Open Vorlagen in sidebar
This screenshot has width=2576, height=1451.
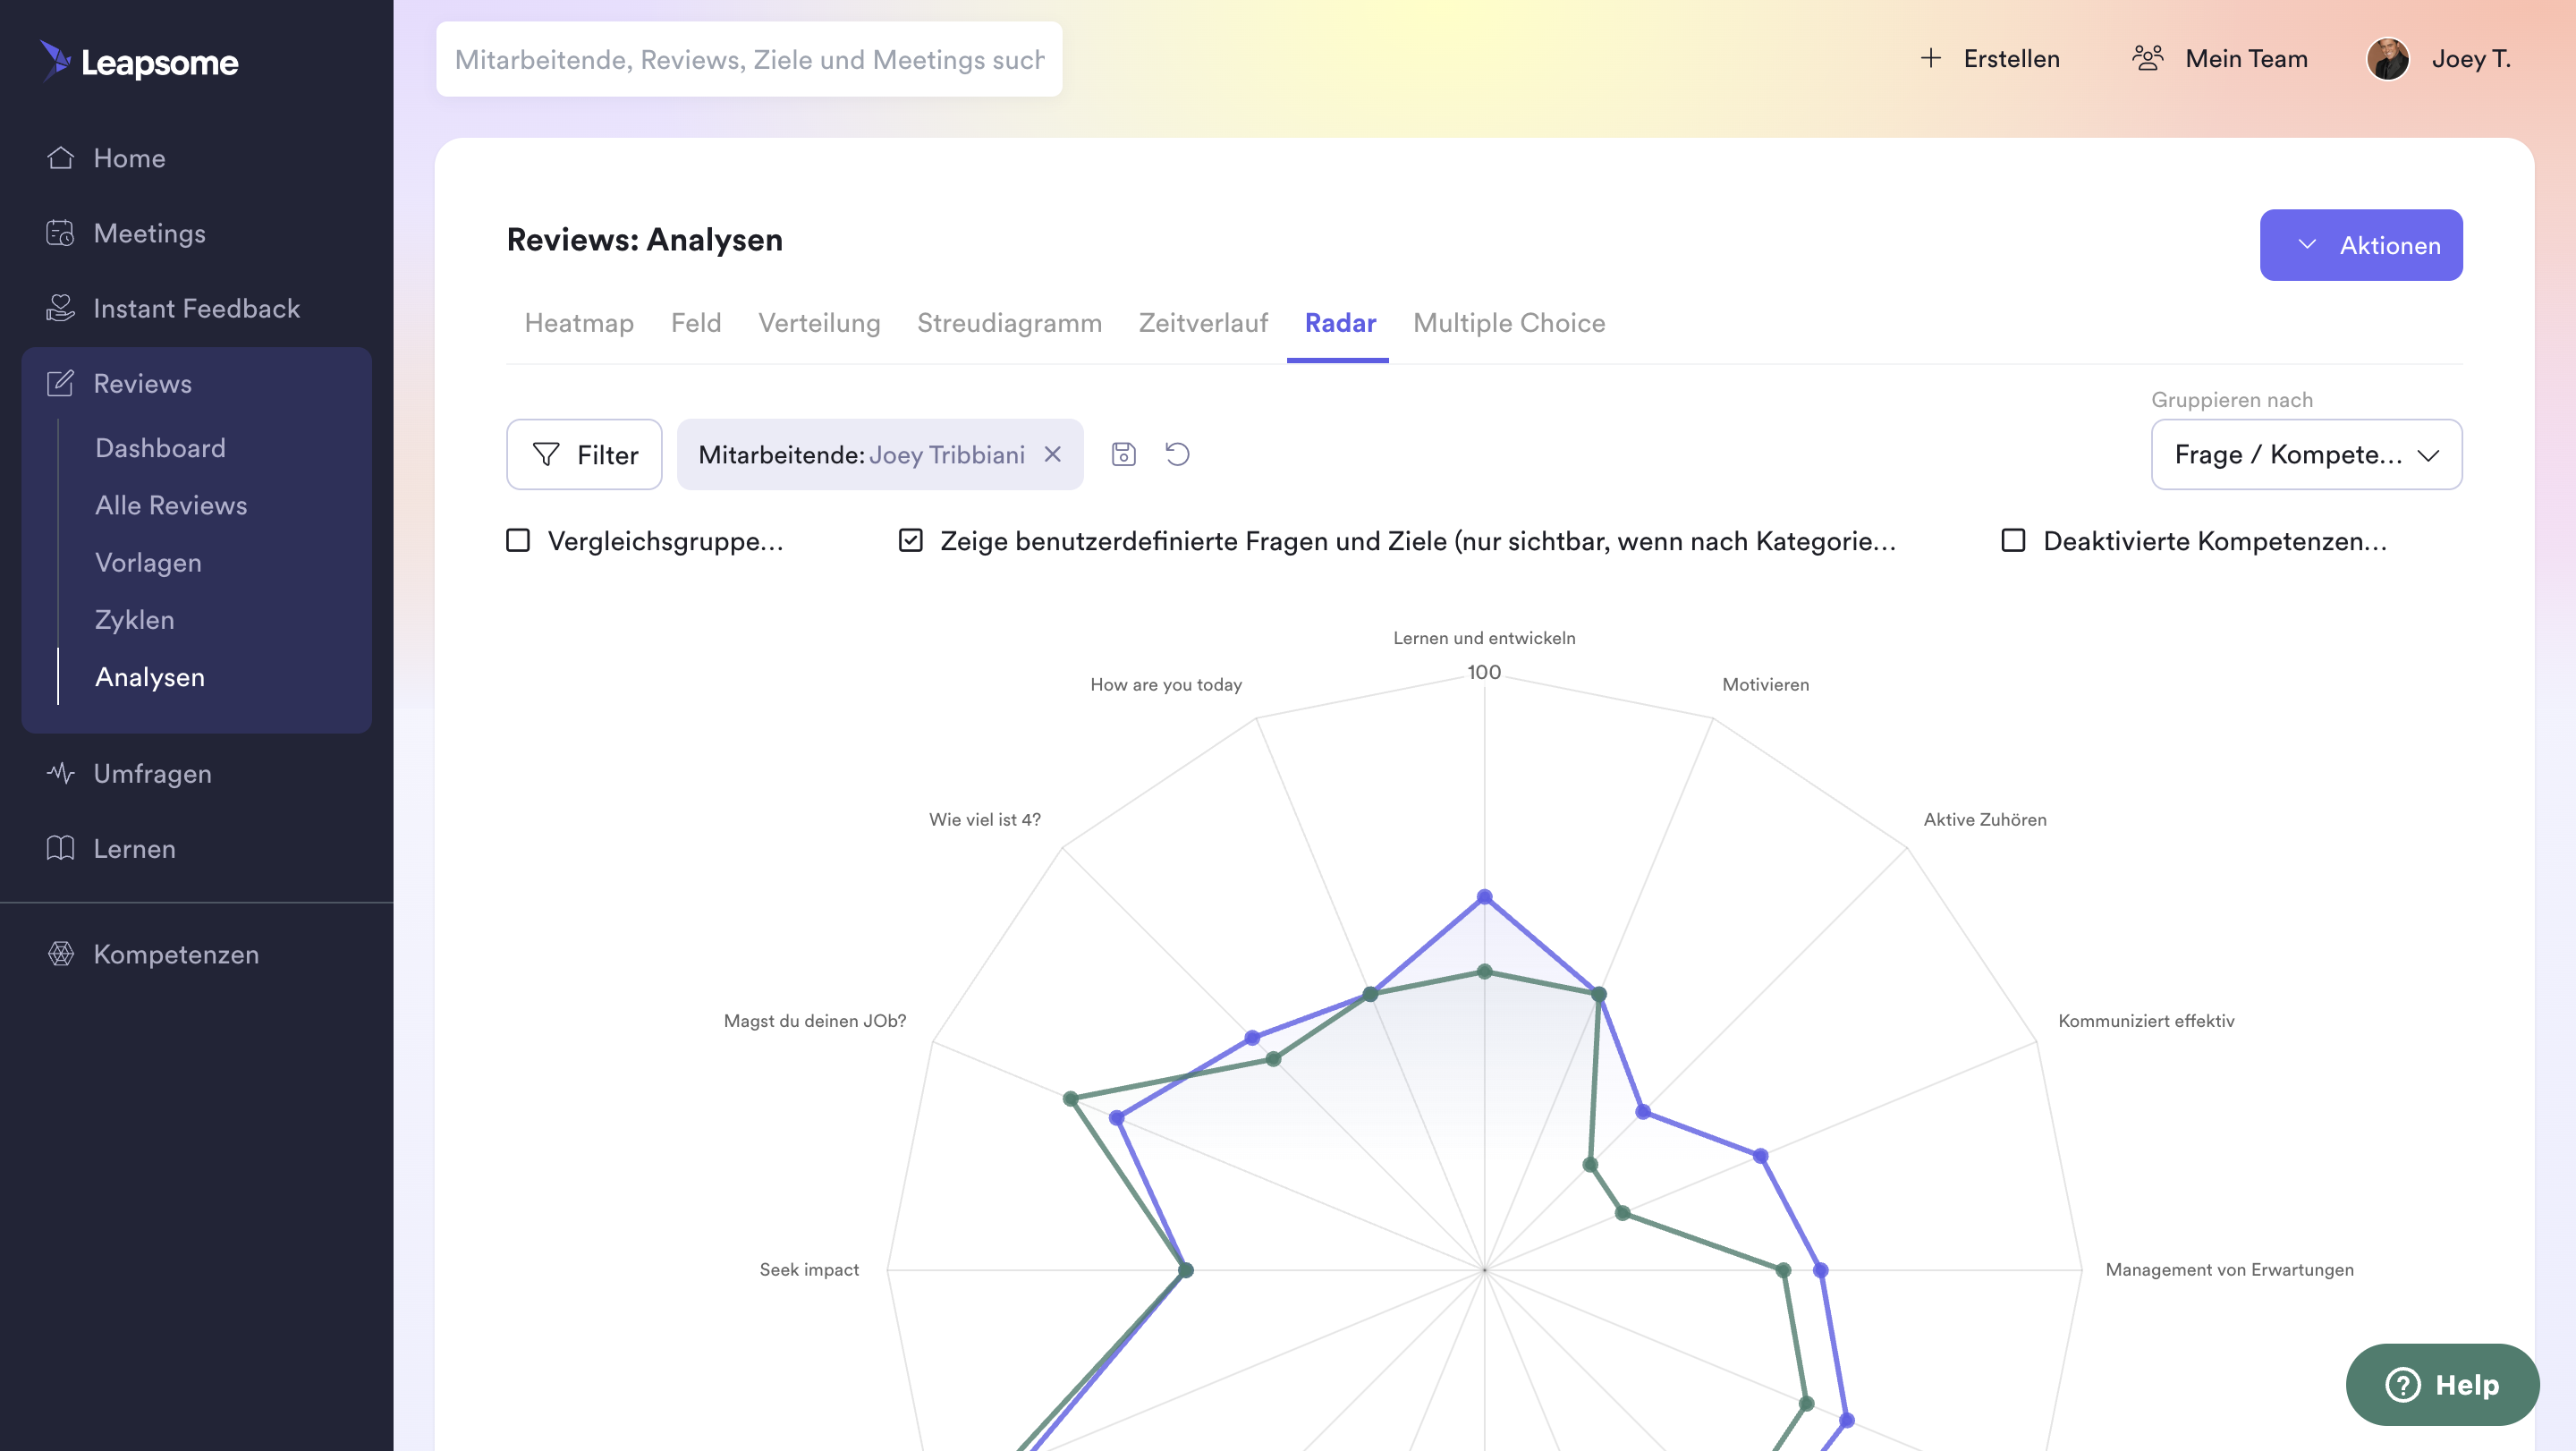pos(148,562)
